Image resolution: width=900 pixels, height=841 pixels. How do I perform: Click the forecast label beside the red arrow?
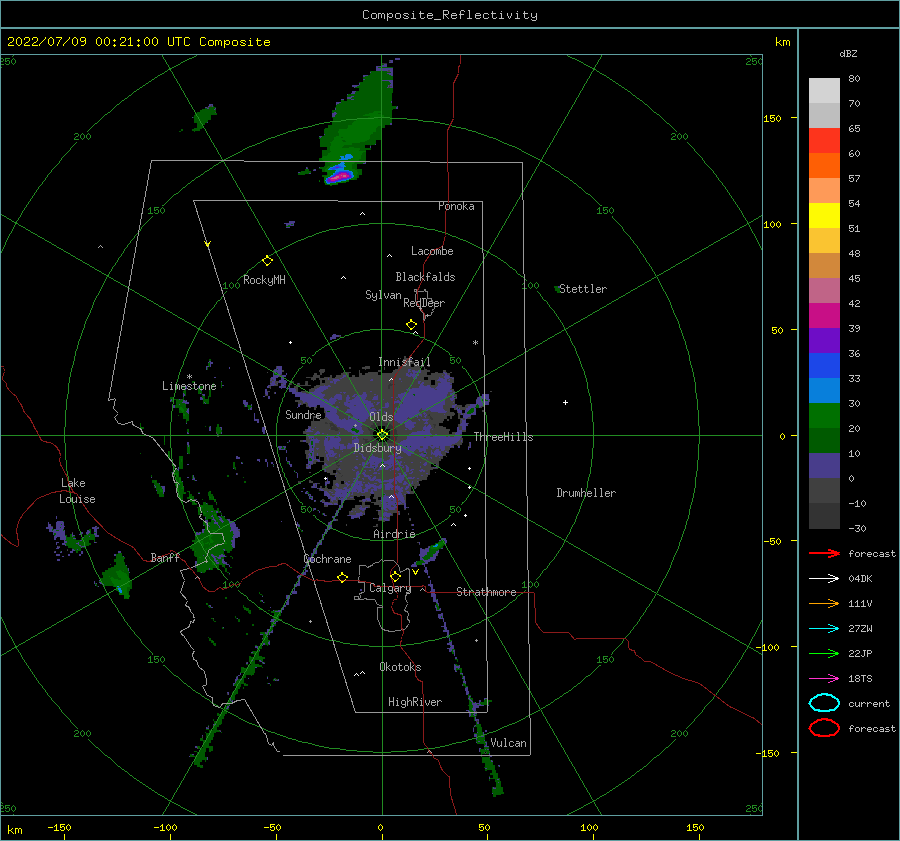tap(872, 553)
